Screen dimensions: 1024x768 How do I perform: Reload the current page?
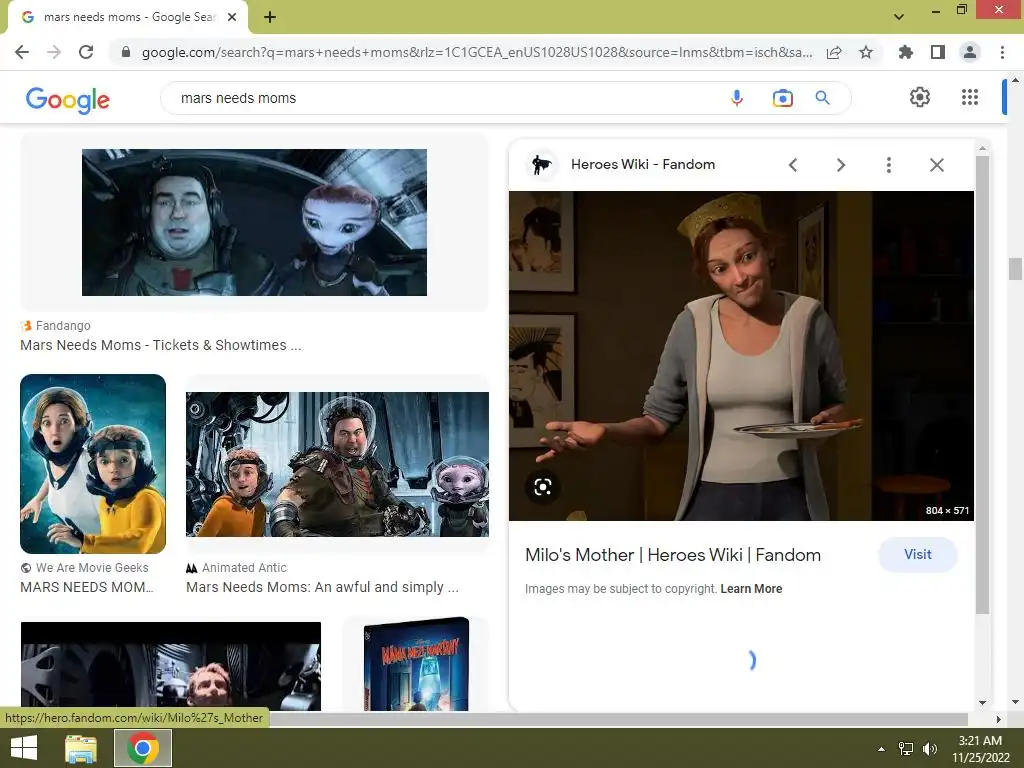click(86, 52)
